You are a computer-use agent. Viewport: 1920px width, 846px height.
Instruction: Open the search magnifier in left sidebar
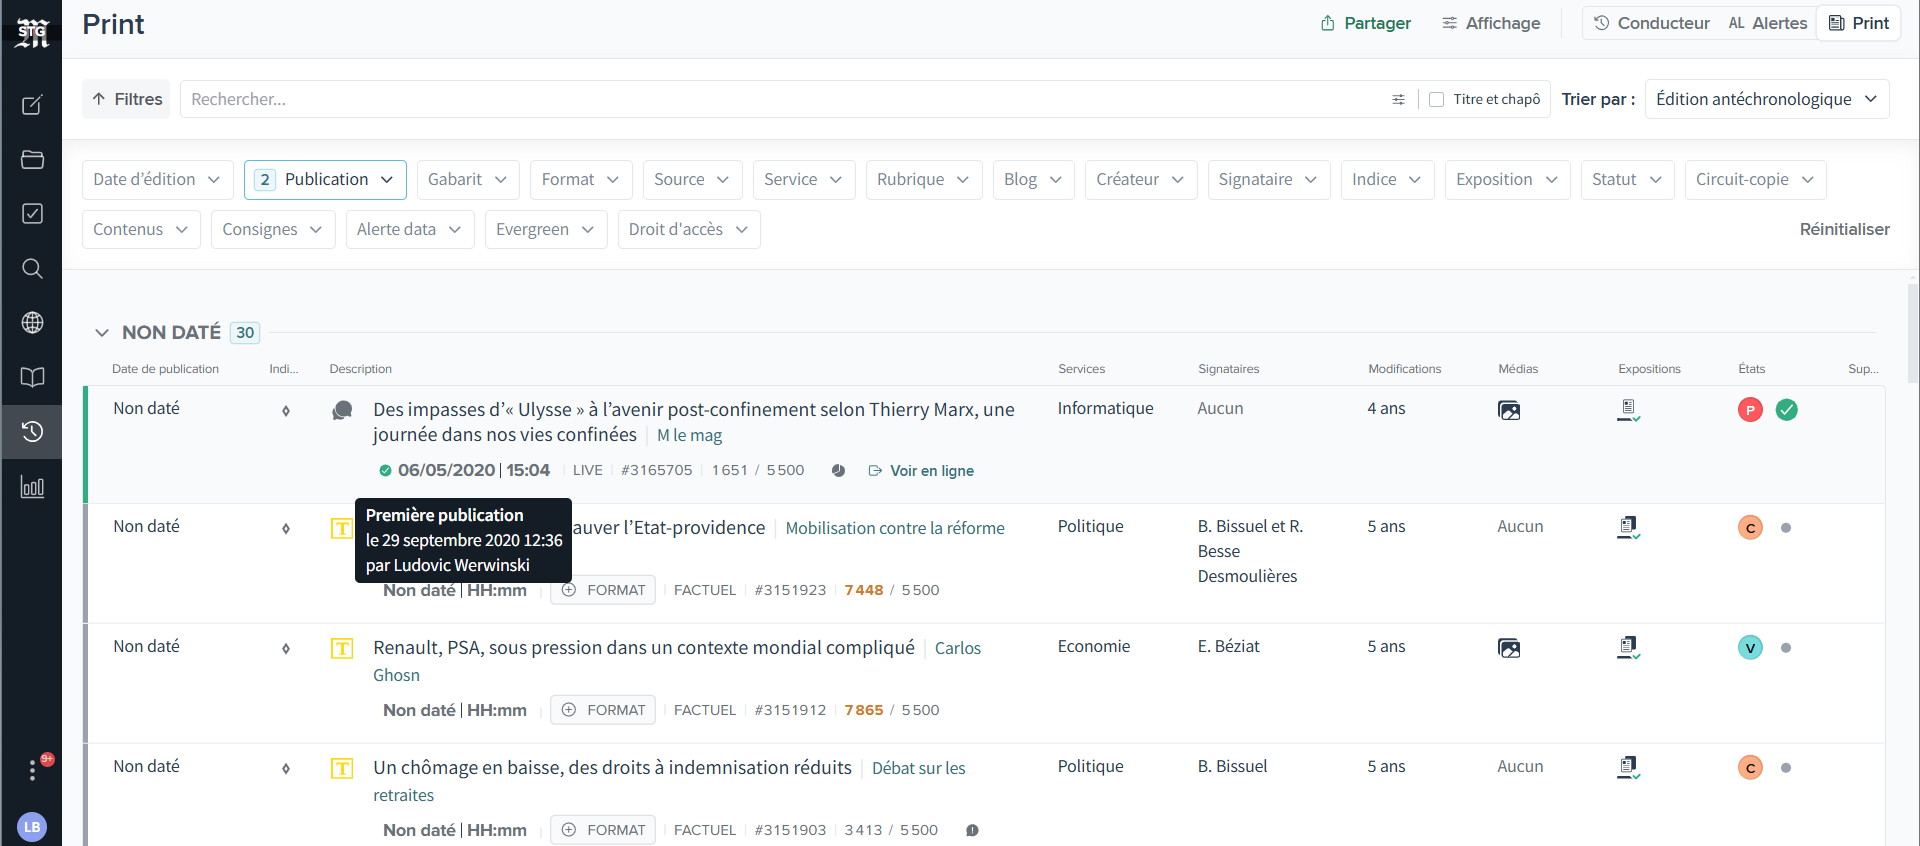[32, 268]
